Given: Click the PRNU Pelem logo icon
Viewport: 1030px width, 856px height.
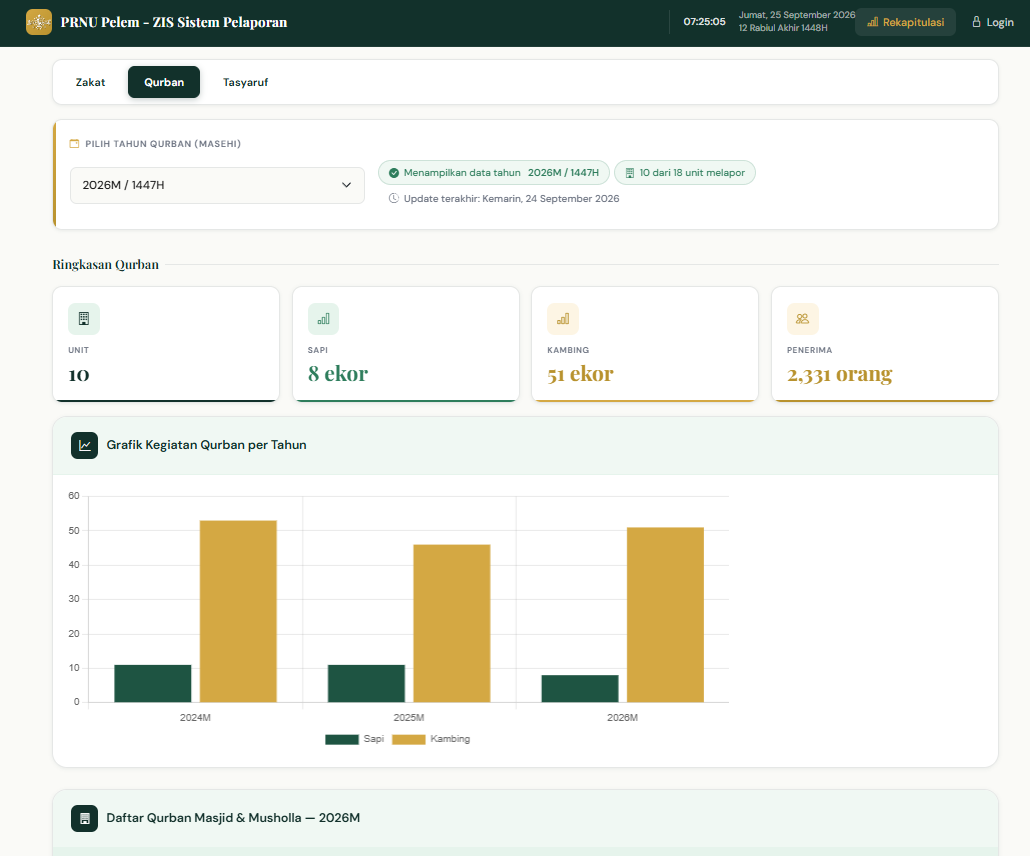Looking at the screenshot, I should (39, 22).
